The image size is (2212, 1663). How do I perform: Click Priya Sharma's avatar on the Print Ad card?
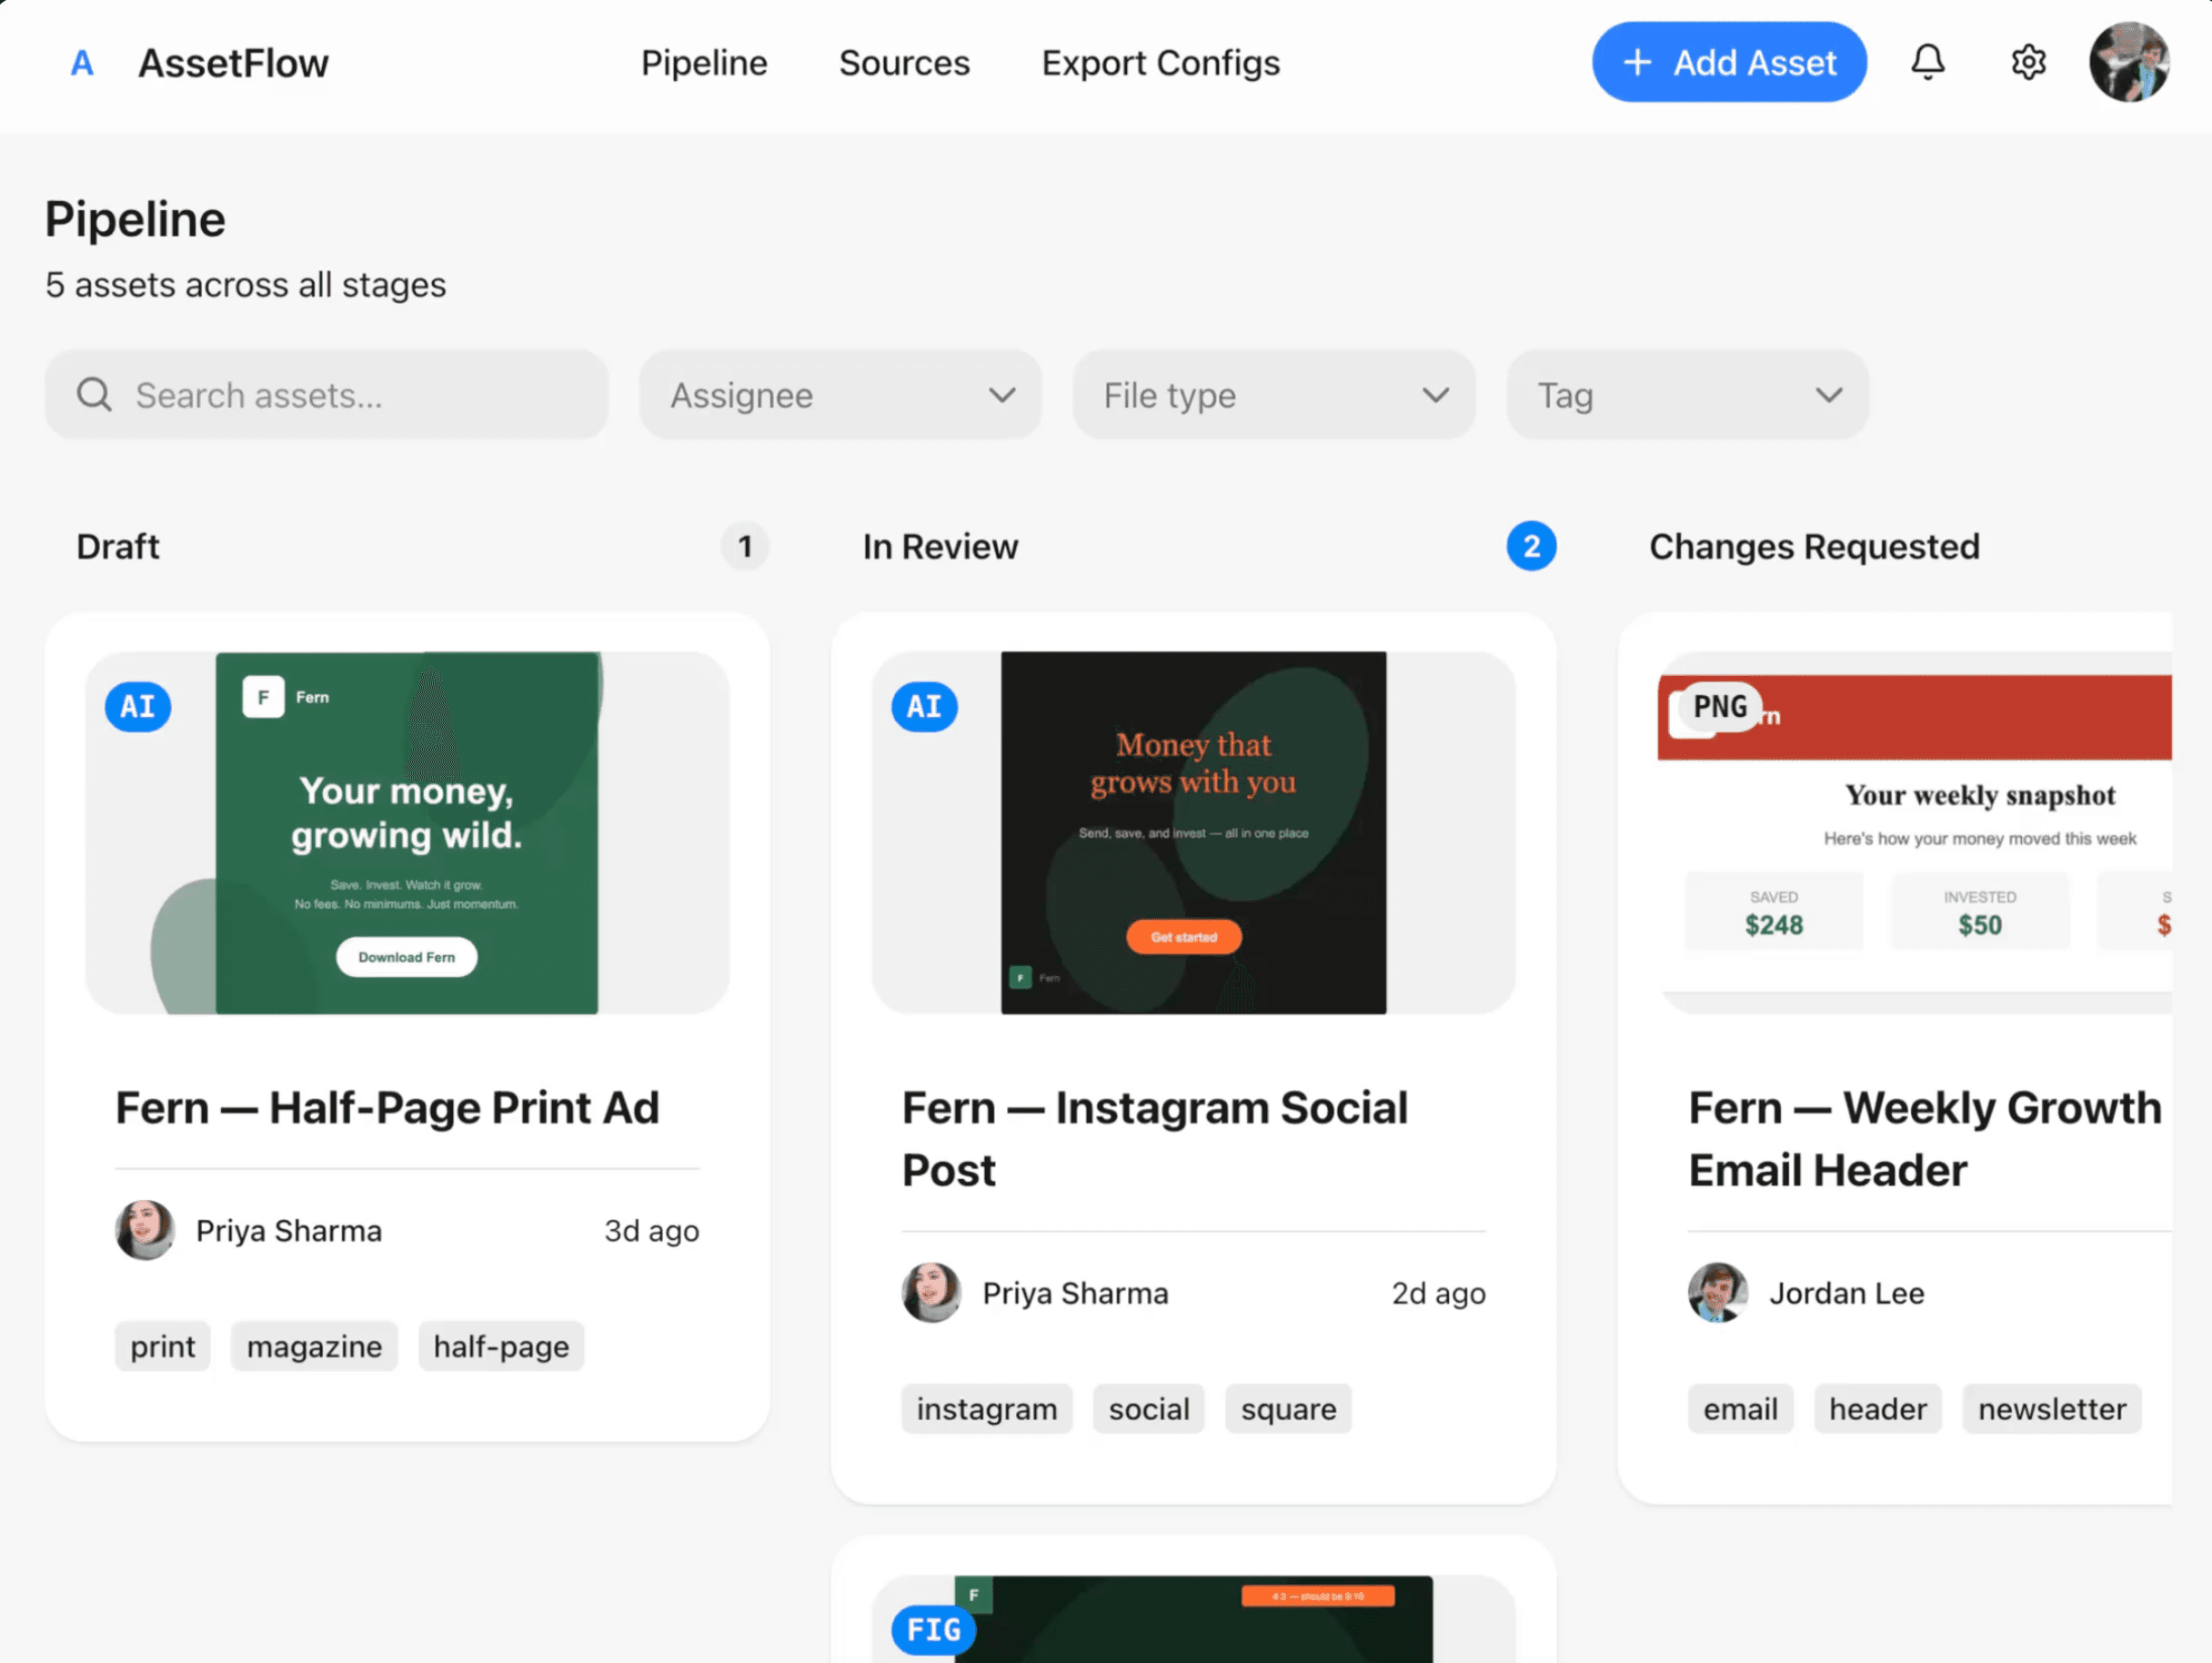coord(145,1230)
